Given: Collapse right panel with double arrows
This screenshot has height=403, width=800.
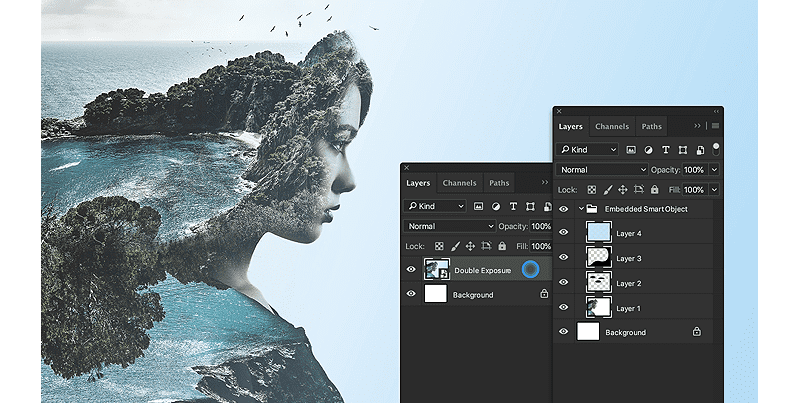Looking at the screenshot, I should coord(716,111).
